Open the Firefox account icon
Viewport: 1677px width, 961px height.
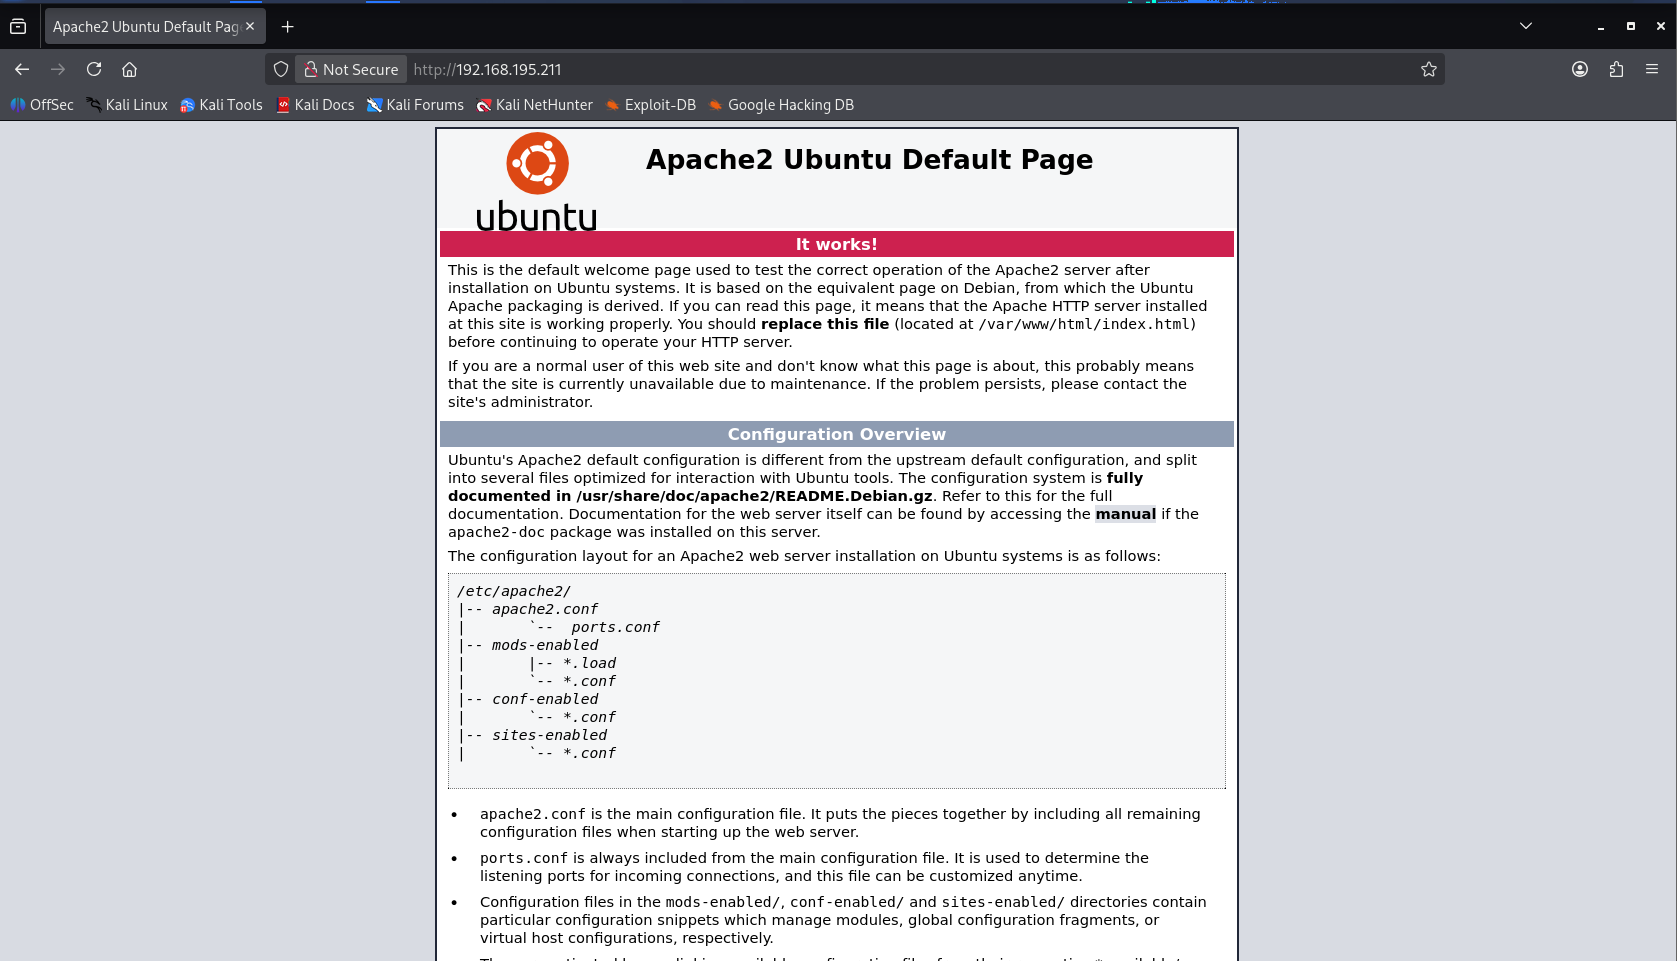[1580, 69]
